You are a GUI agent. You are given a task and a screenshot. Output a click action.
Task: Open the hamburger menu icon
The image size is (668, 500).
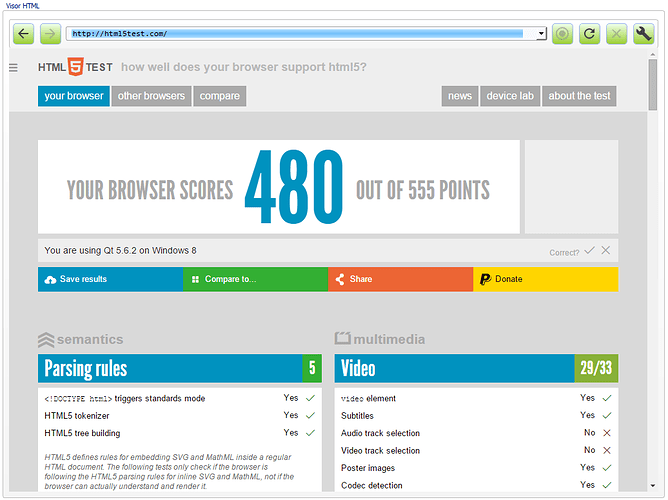[14, 67]
